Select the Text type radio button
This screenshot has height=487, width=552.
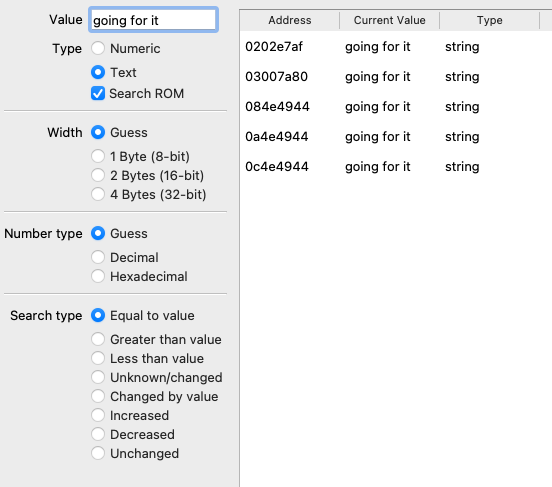98,72
